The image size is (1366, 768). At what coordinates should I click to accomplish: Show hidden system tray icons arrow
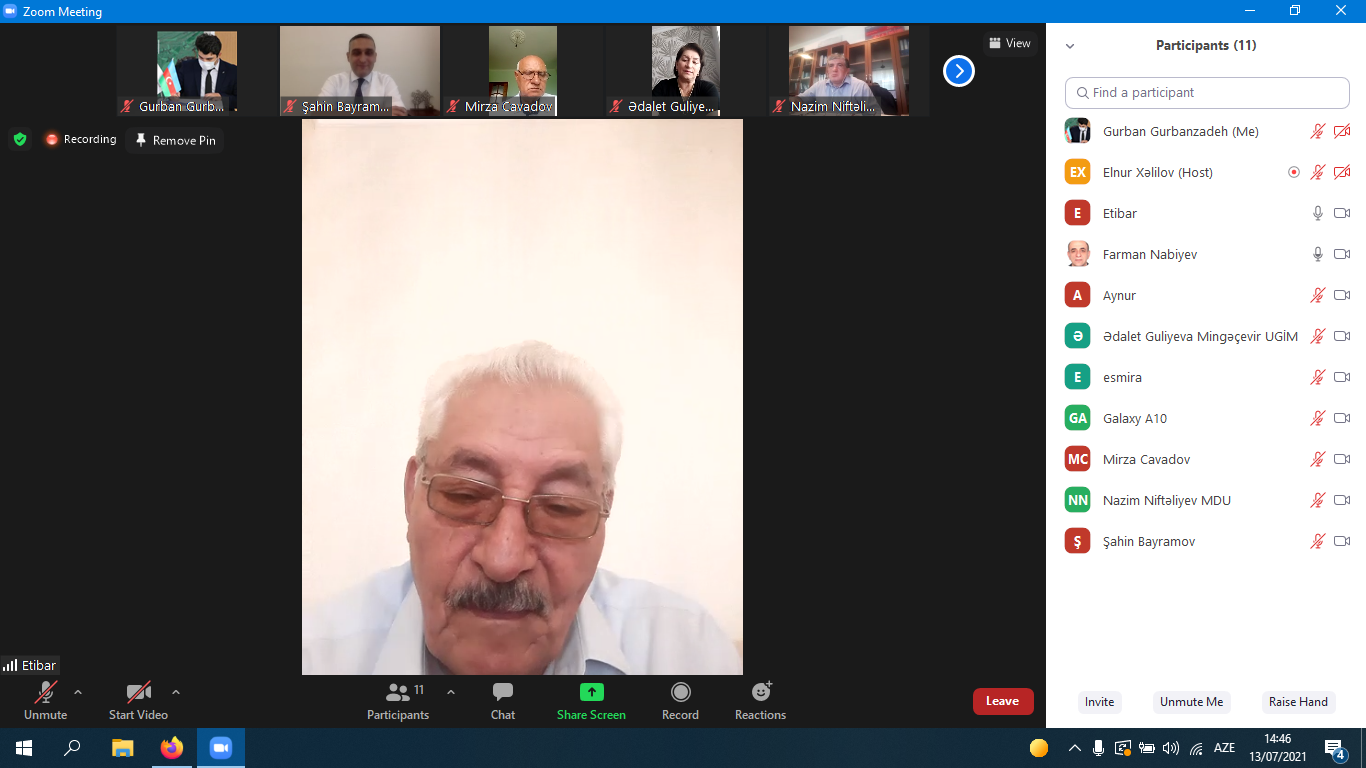(x=1075, y=748)
